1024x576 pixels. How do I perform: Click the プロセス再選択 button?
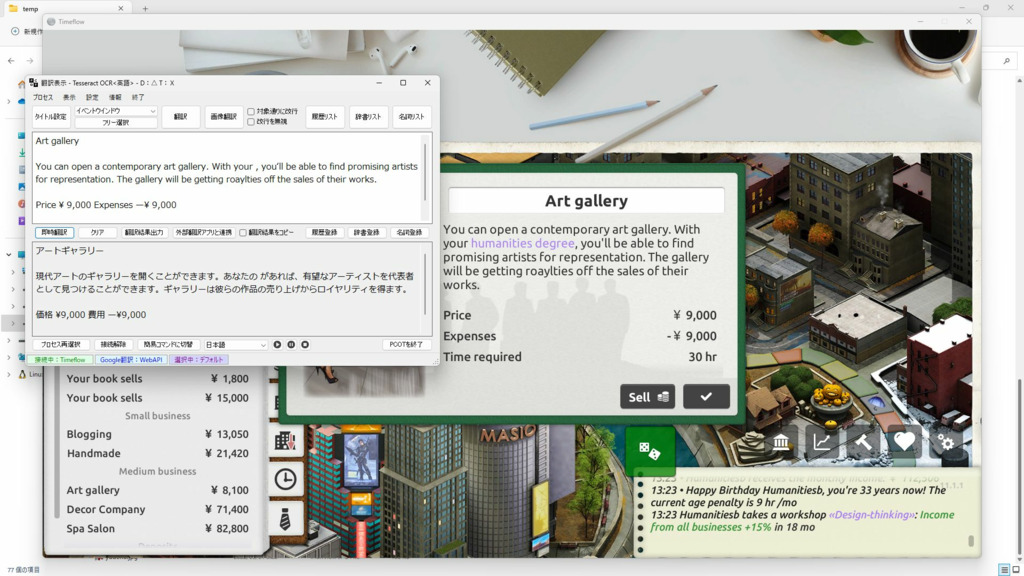(x=61, y=344)
